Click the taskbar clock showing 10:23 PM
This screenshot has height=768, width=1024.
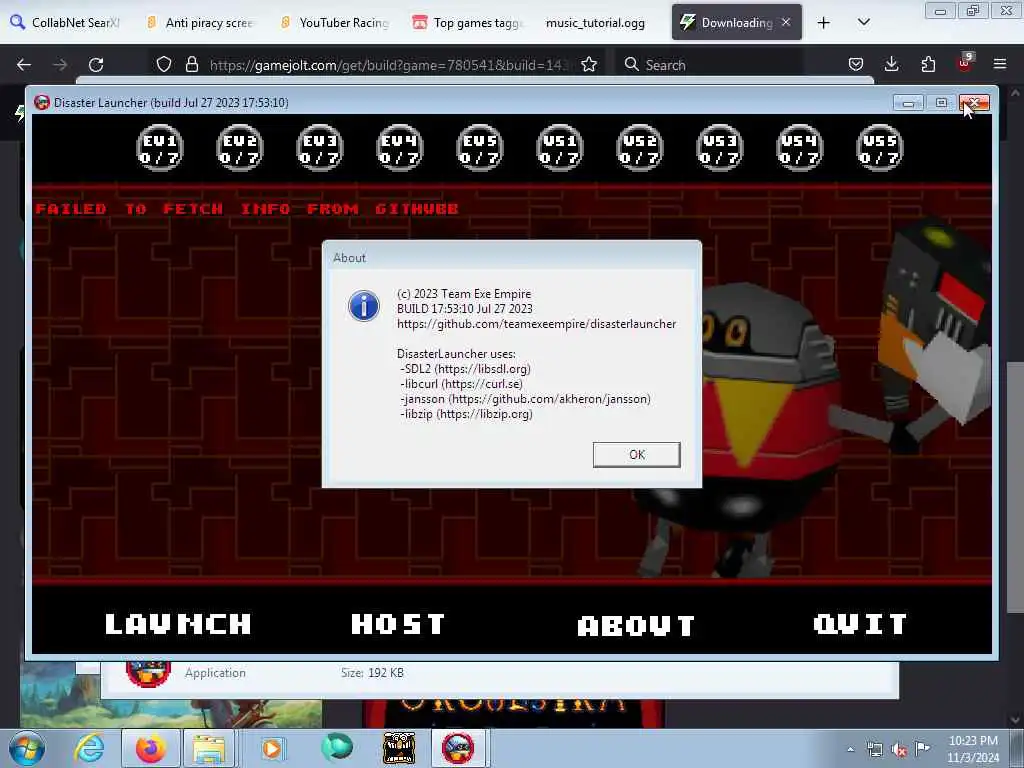point(972,749)
